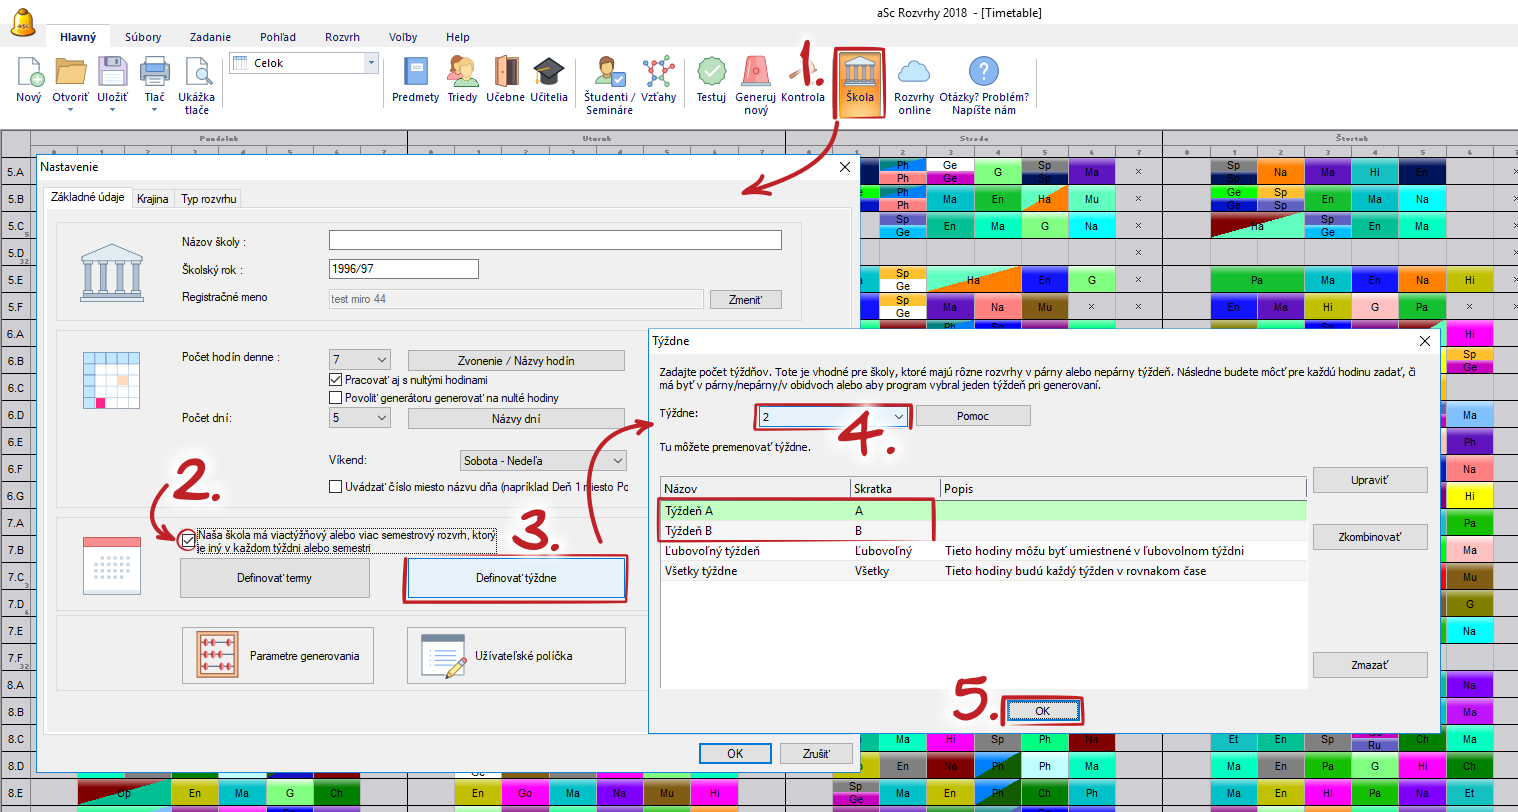Open the Učebne classrooms door icon
The height and width of the screenshot is (812, 1518).
click(x=506, y=73)
